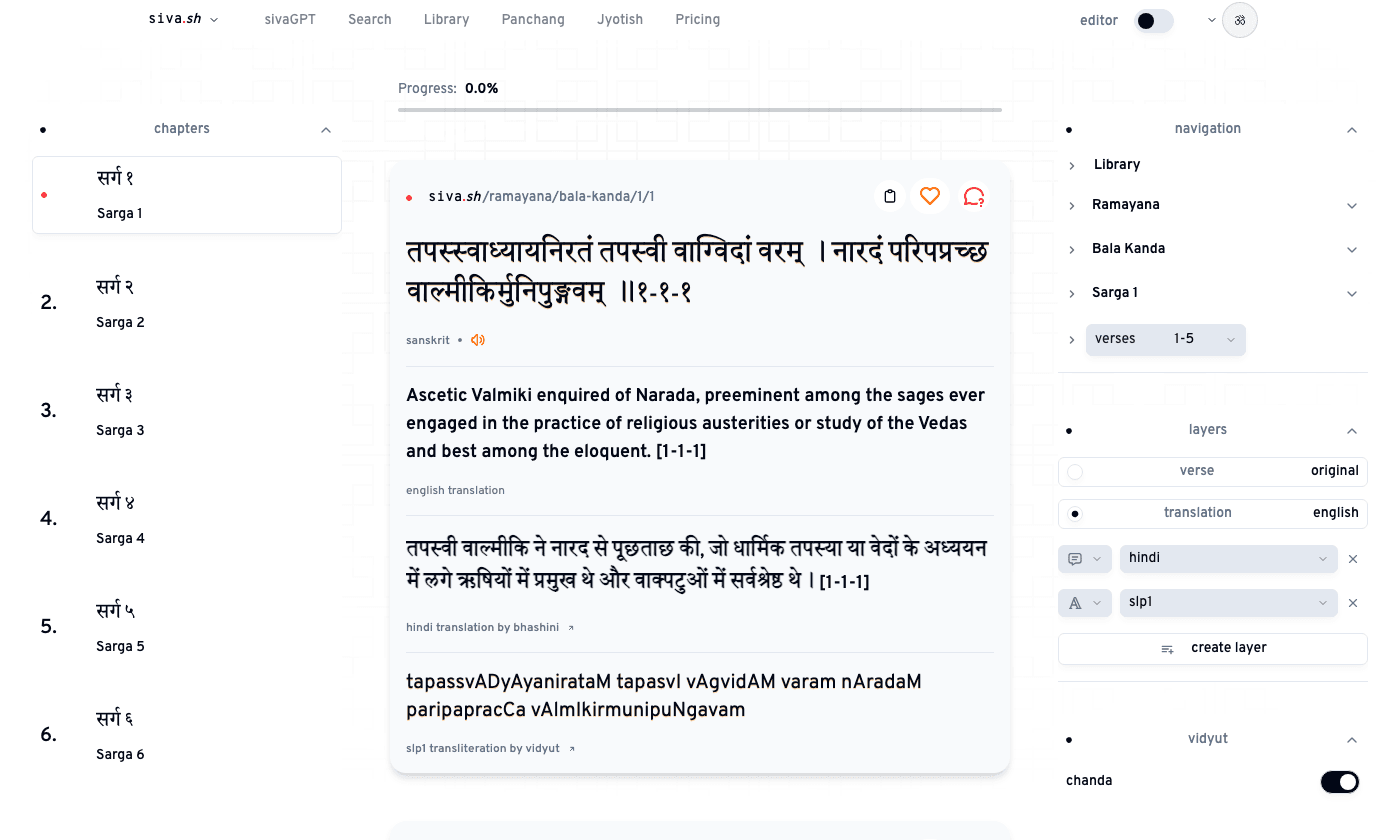This screenshot has width=1400, height=840.
Task: Open the vidyut external link arrow
Action: point(571,749)
